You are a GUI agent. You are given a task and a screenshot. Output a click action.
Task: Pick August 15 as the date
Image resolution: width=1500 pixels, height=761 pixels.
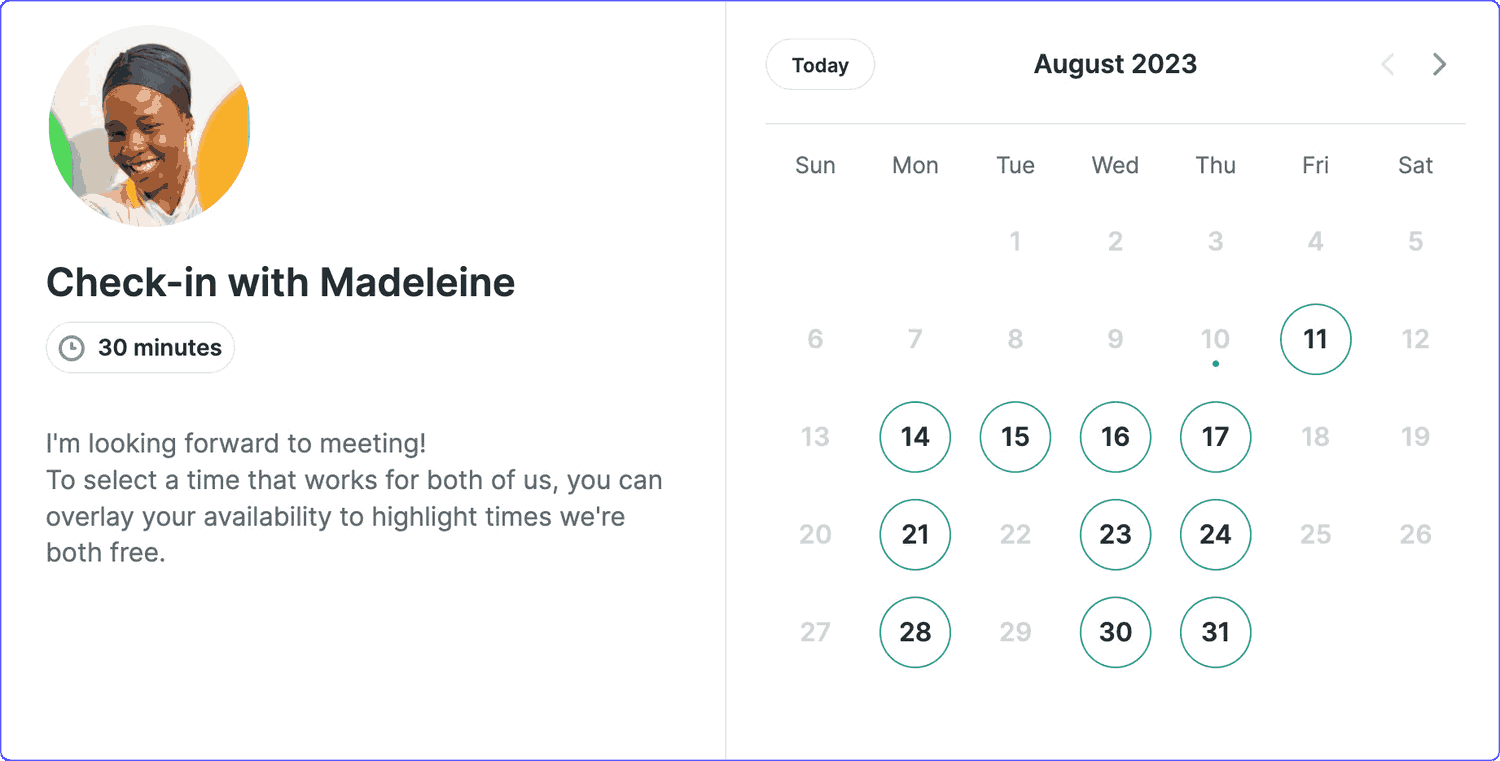(1015, 437)
